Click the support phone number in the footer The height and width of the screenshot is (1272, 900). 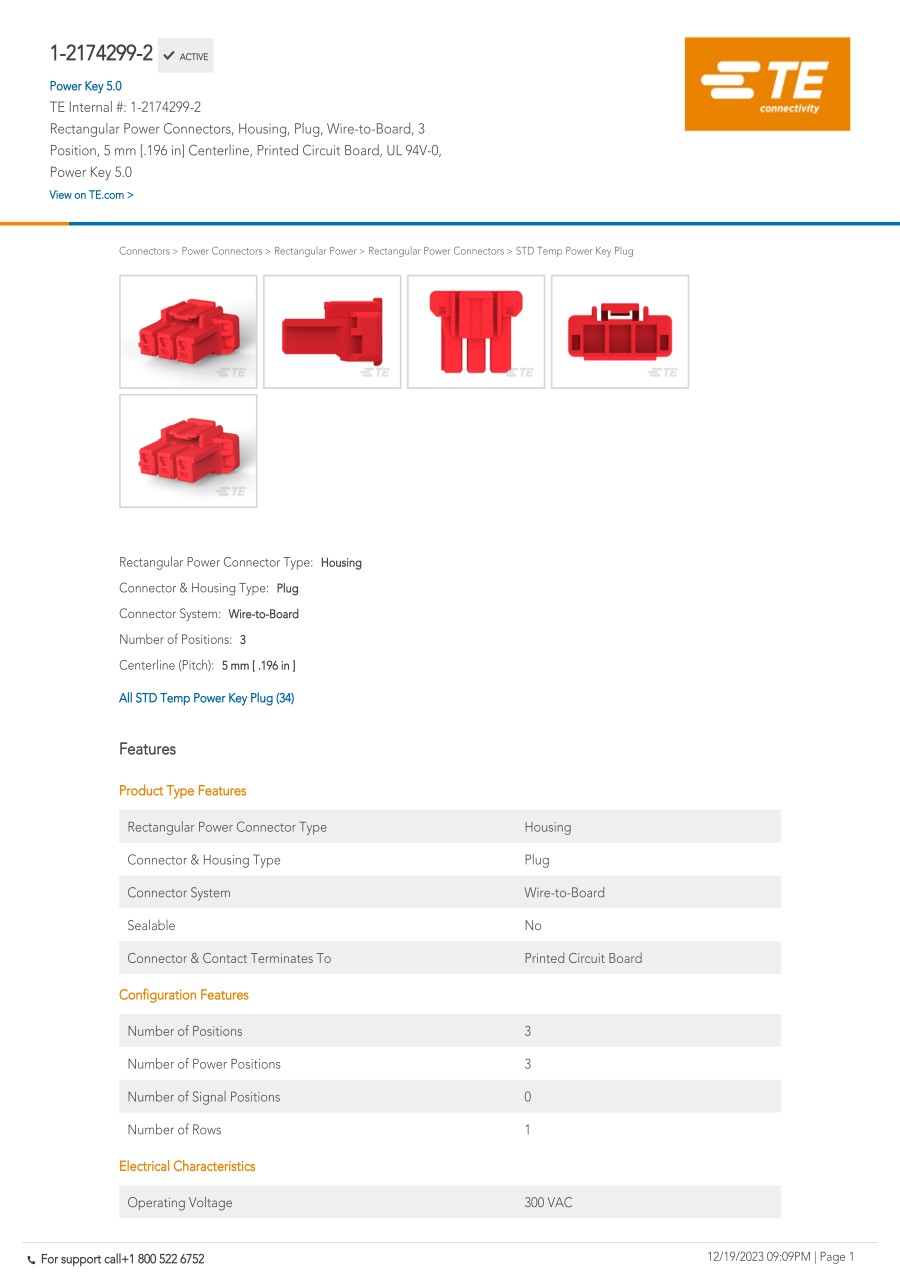pos(163,1259)
